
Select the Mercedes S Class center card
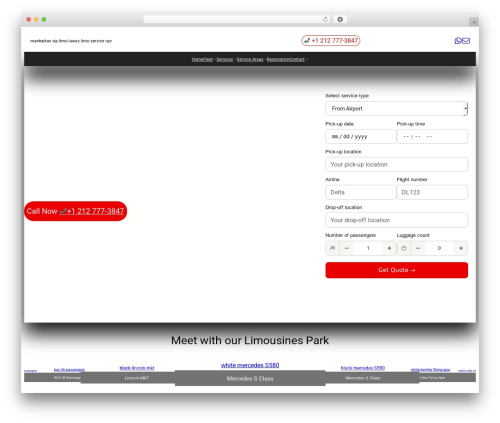(x=250, y=378)
